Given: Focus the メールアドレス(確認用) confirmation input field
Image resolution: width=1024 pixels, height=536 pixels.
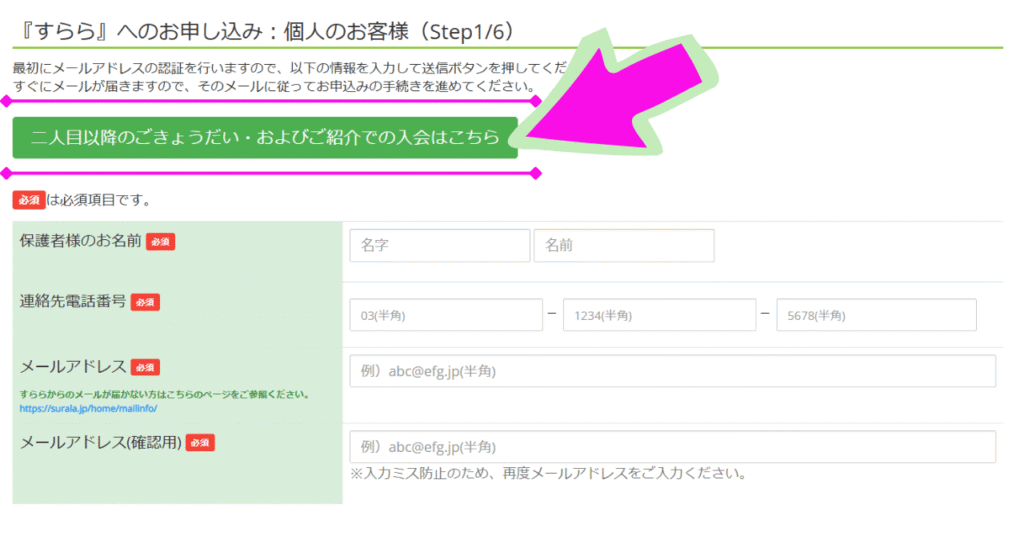Looking at the screenshot, I should (672, 446).
